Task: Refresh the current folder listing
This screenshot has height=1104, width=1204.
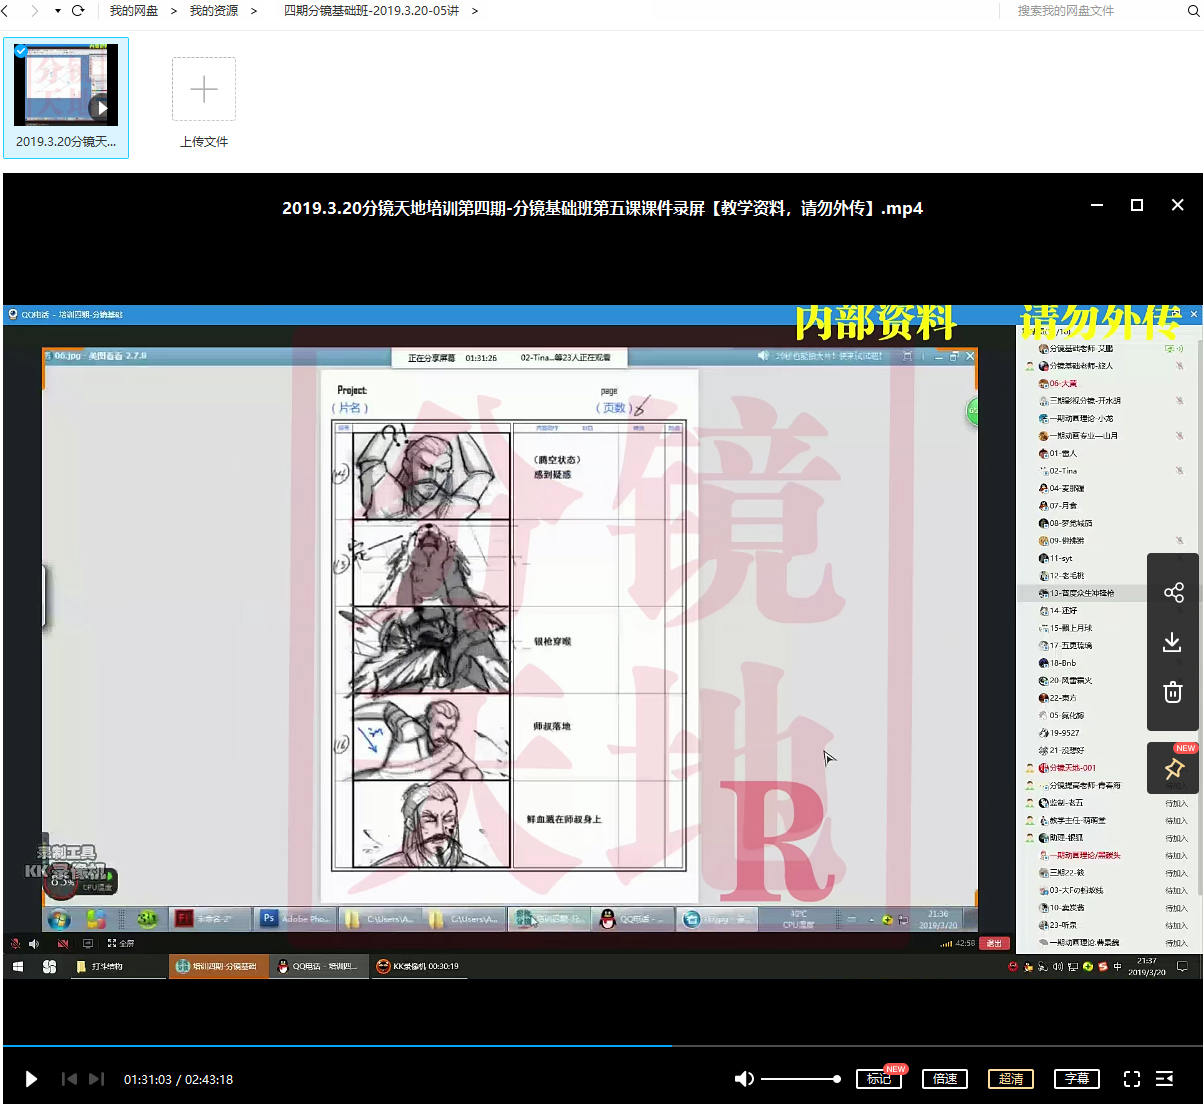Action: coord(78,11)
